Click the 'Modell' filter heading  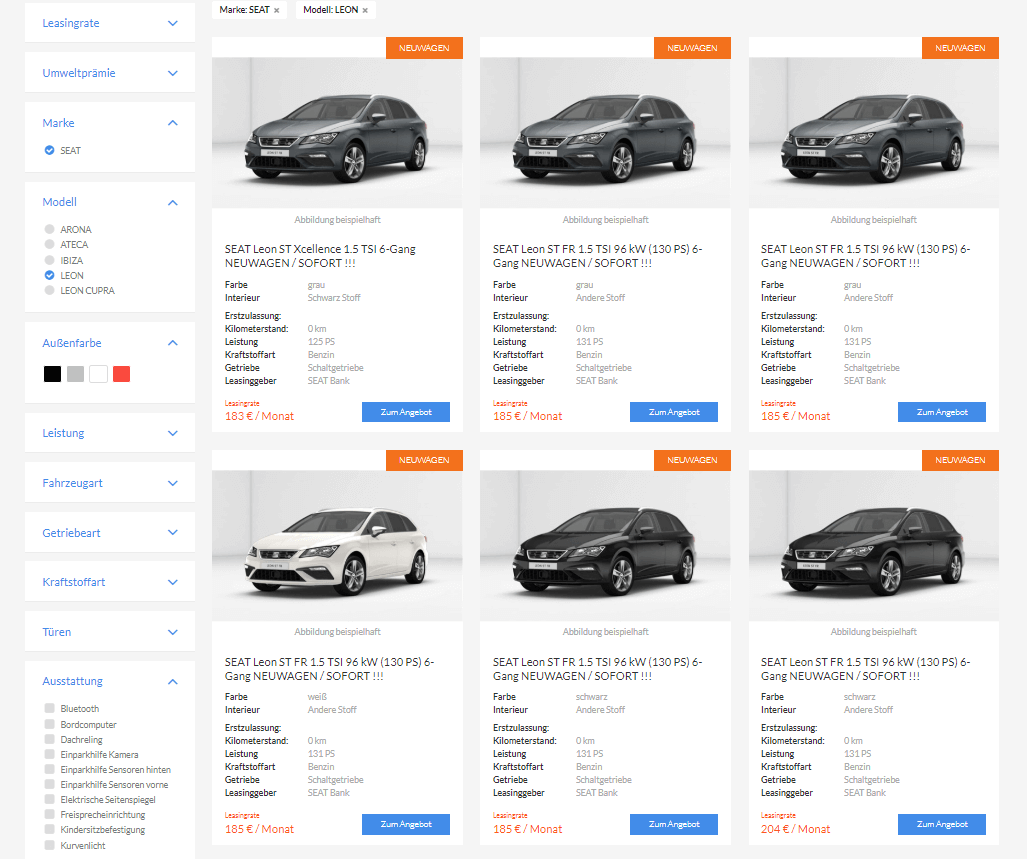point(60,202)
